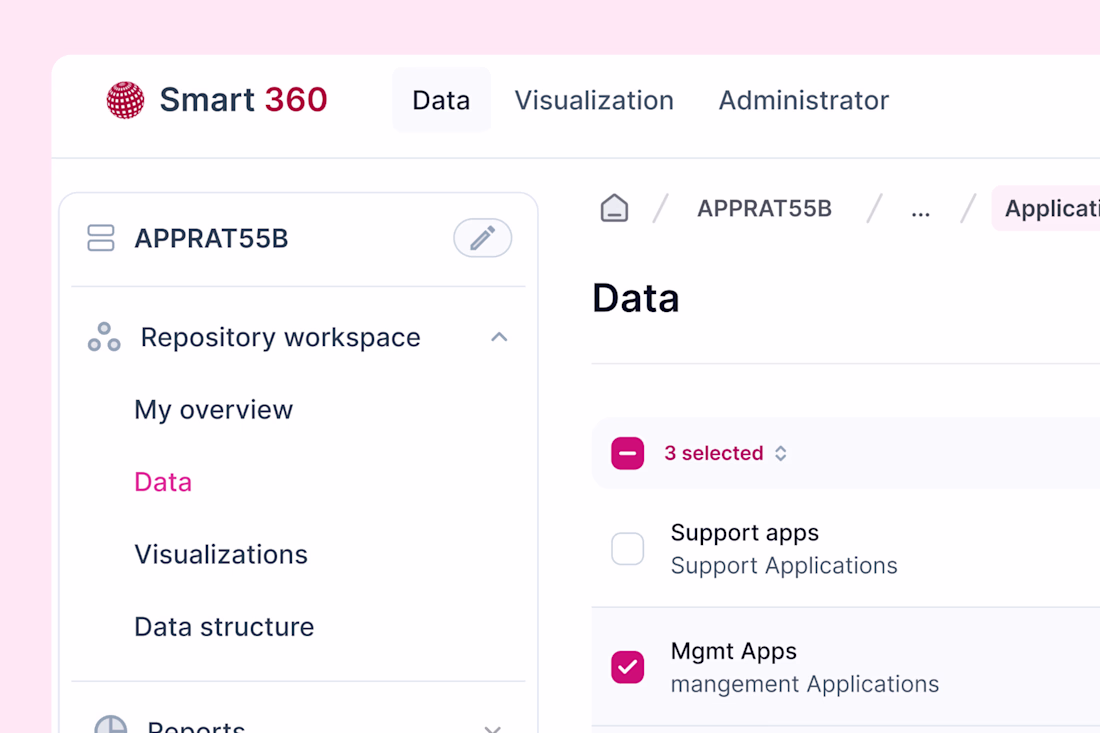Click the breadcrumb ellipsis to show hidden levels
Screen dimensions: 1100x733
pos(920,209)
